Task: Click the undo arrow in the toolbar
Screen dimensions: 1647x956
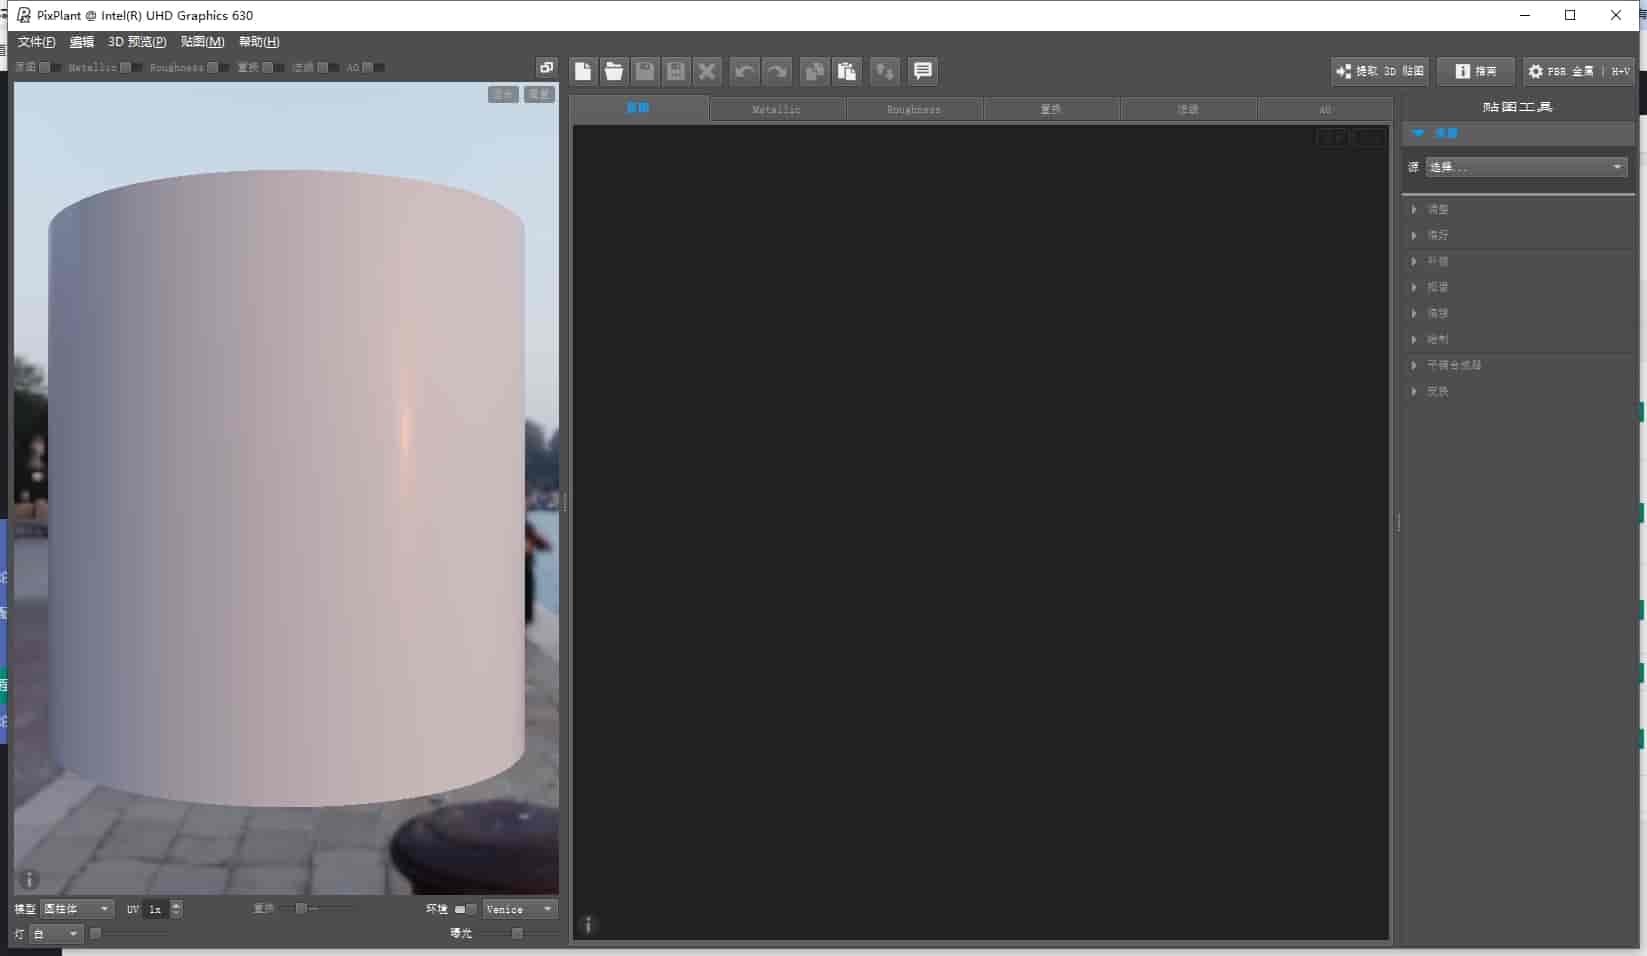Action: click(744, 71)
